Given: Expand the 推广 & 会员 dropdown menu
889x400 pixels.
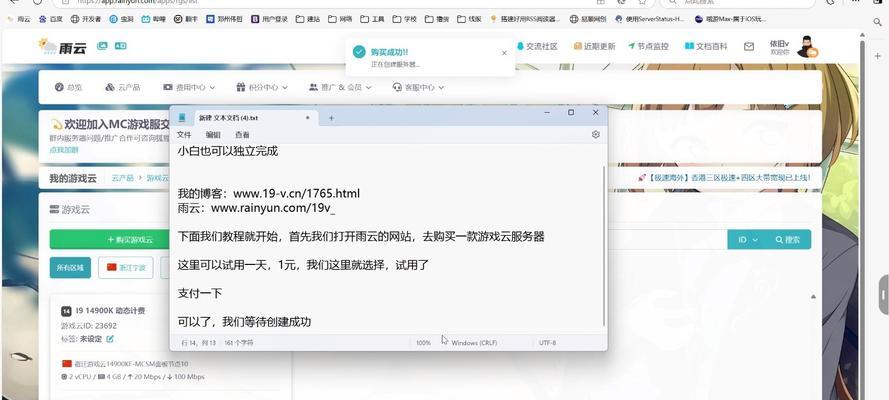Looking at the screenshot, I should tap(340, 87).
